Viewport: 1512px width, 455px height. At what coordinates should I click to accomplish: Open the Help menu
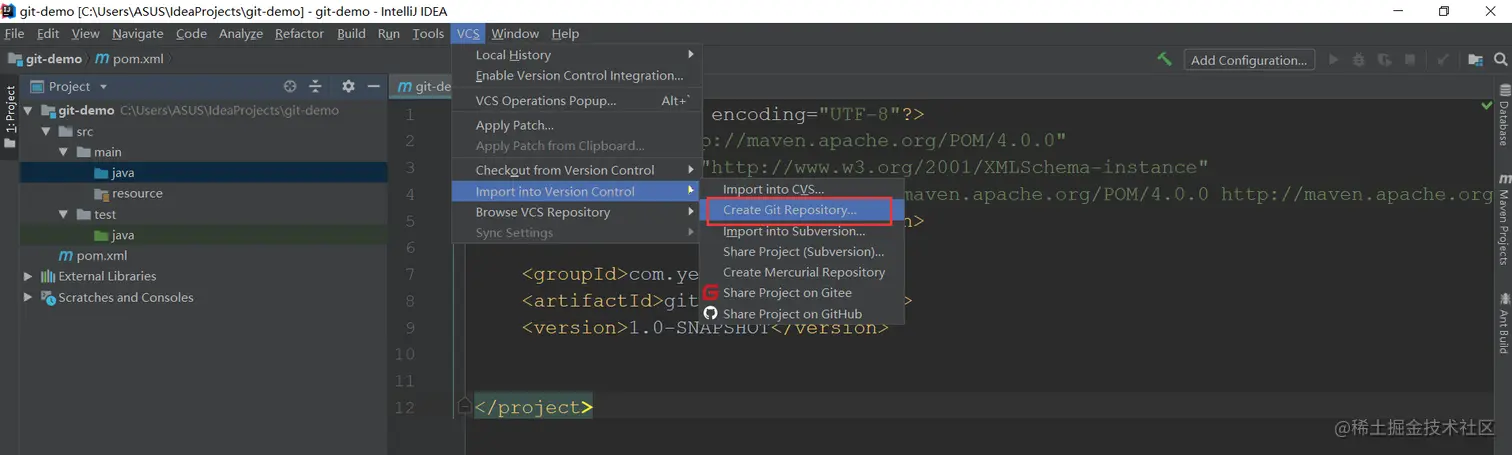click(565, 34)
